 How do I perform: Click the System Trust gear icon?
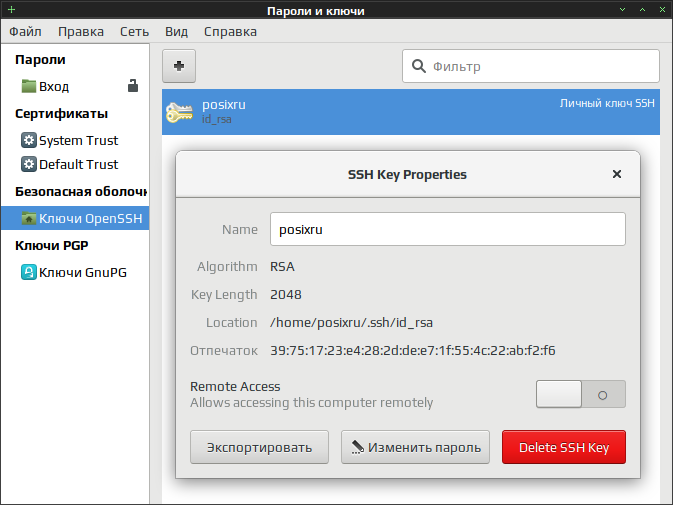coord(29,140)
